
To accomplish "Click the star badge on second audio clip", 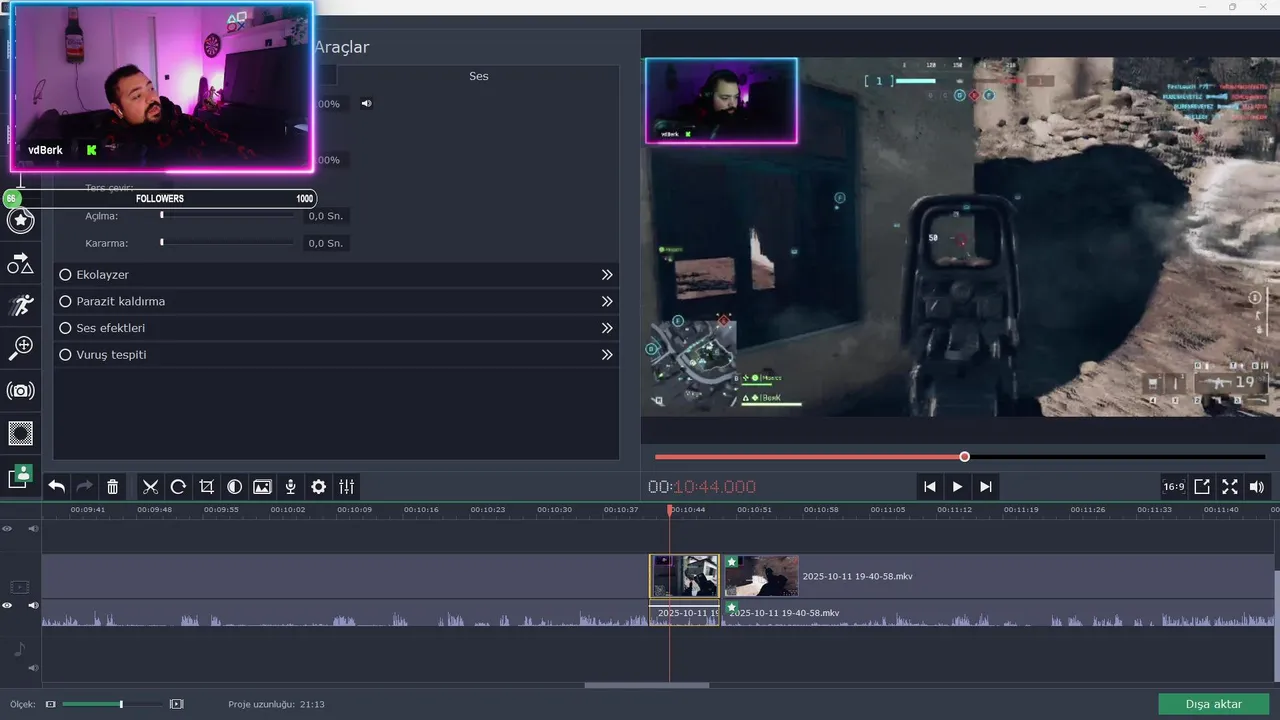I will click(x=731, y=607).
